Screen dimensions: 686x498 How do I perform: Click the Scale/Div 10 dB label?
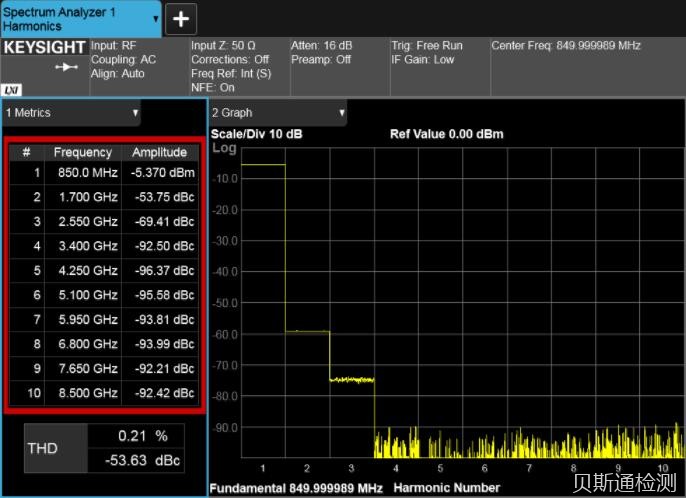[x=257, y=134]
